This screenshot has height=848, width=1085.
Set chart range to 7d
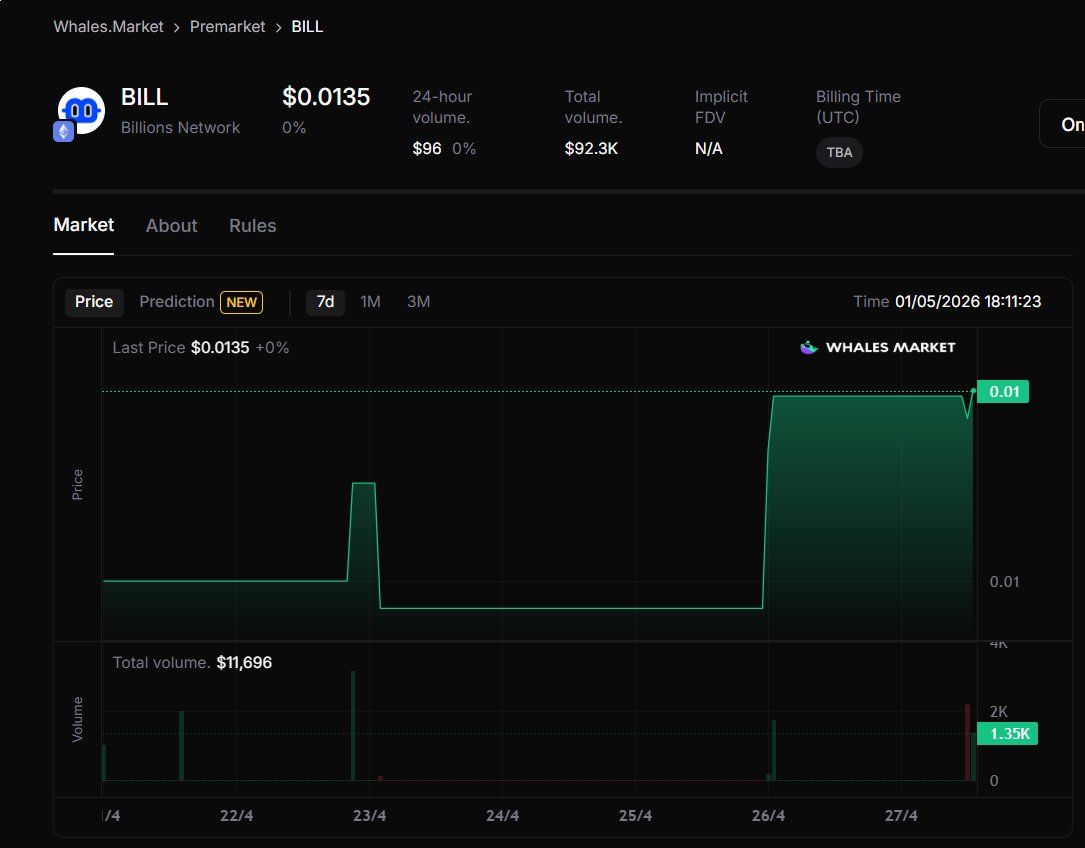tap(325, 302)
